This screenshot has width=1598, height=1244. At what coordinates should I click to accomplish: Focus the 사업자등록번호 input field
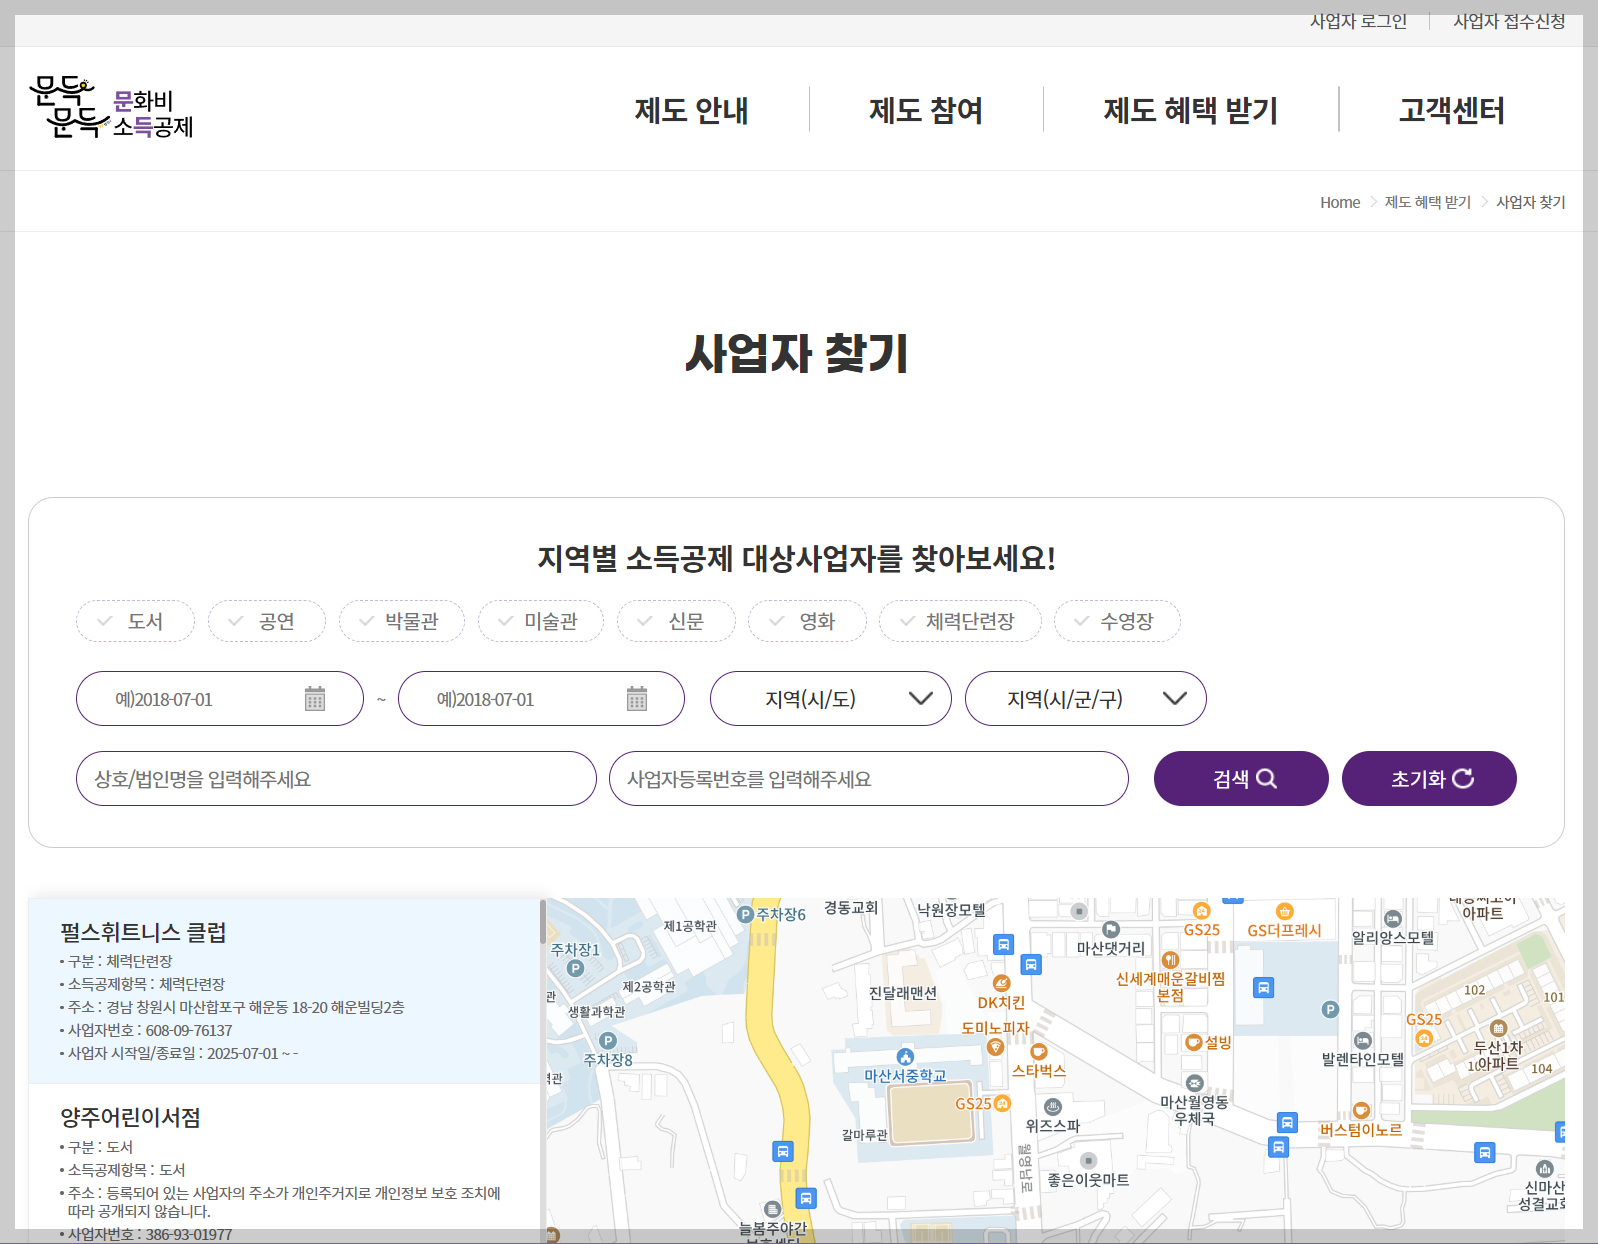(x=869, y=778)
